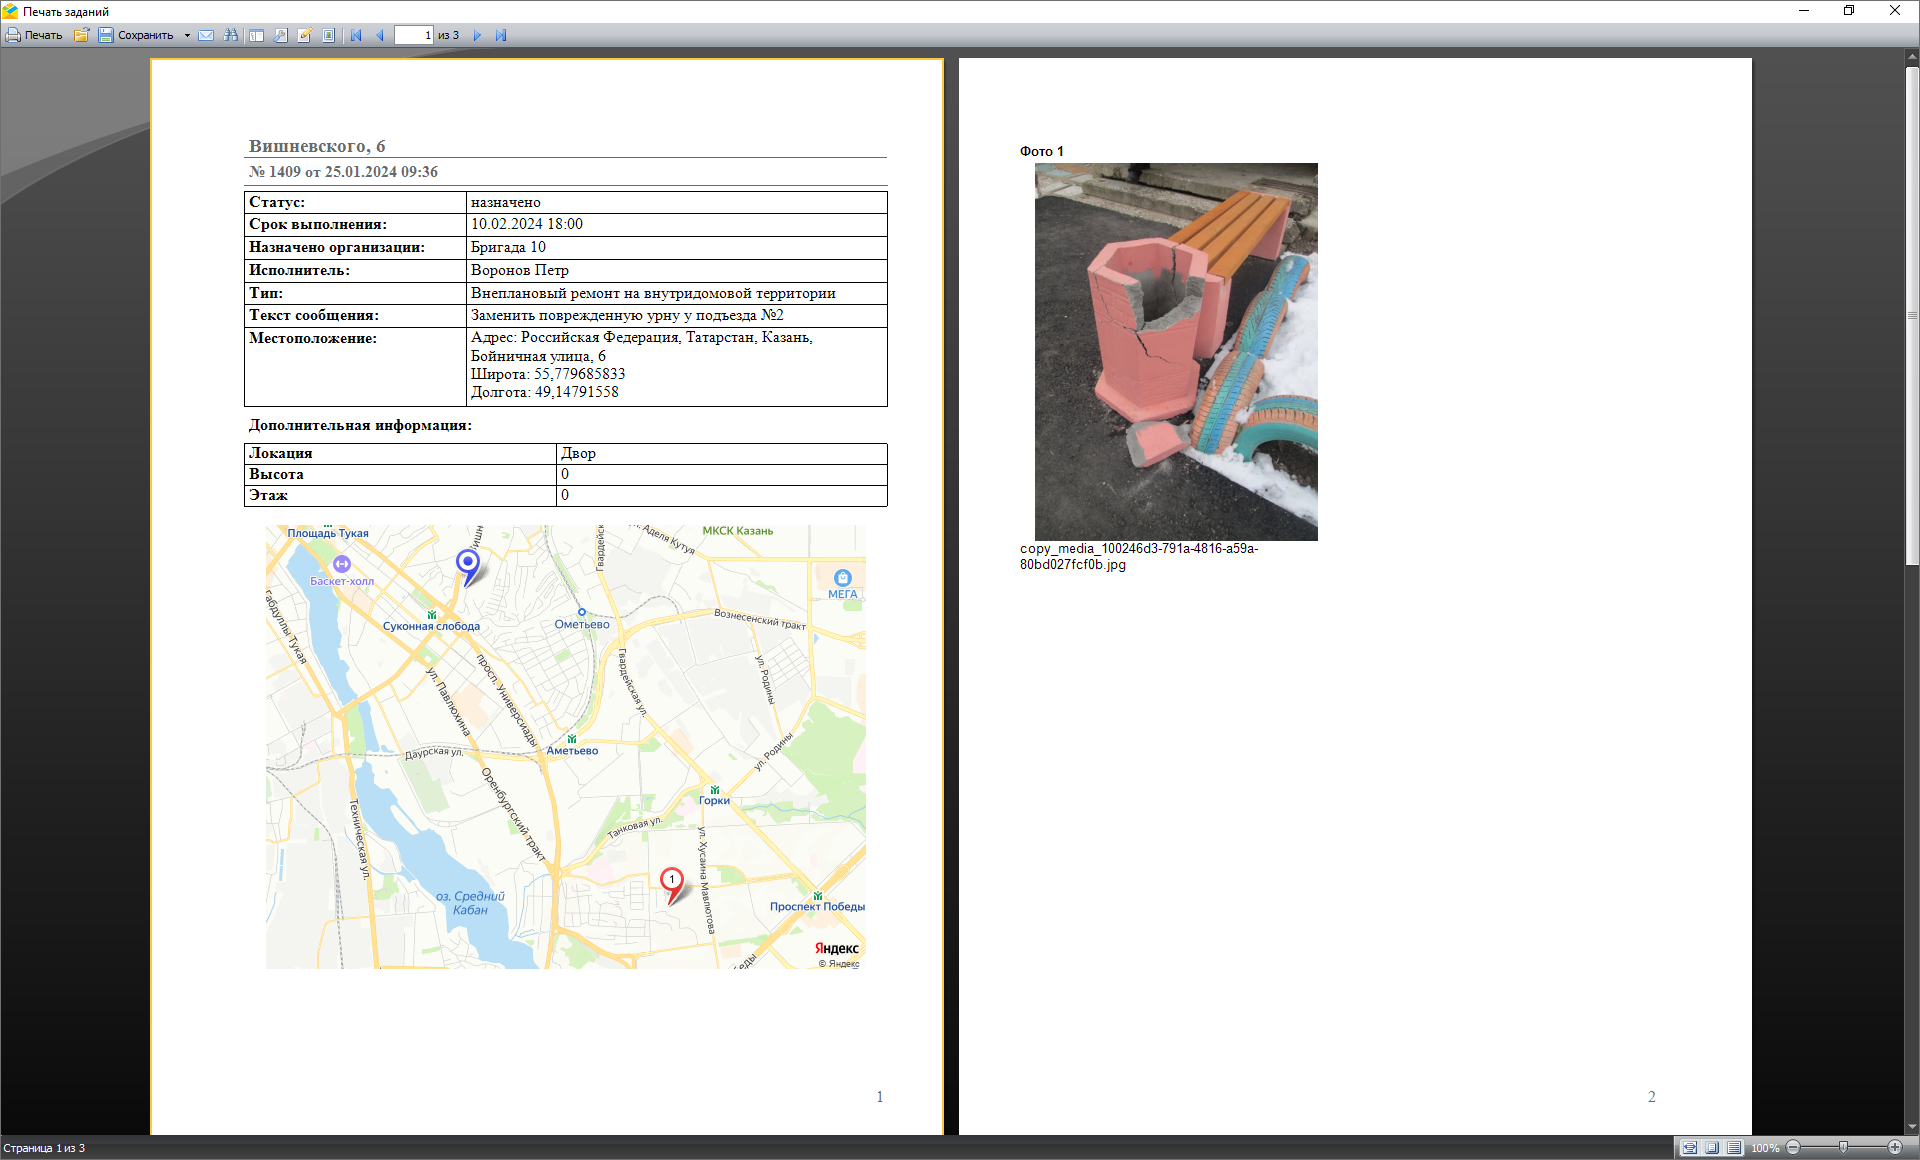The width and height of the screenshot is (1920, 1160).
Task: Open search with the binoculars icon
Action: pyautogui.click(x=231, y=35)
